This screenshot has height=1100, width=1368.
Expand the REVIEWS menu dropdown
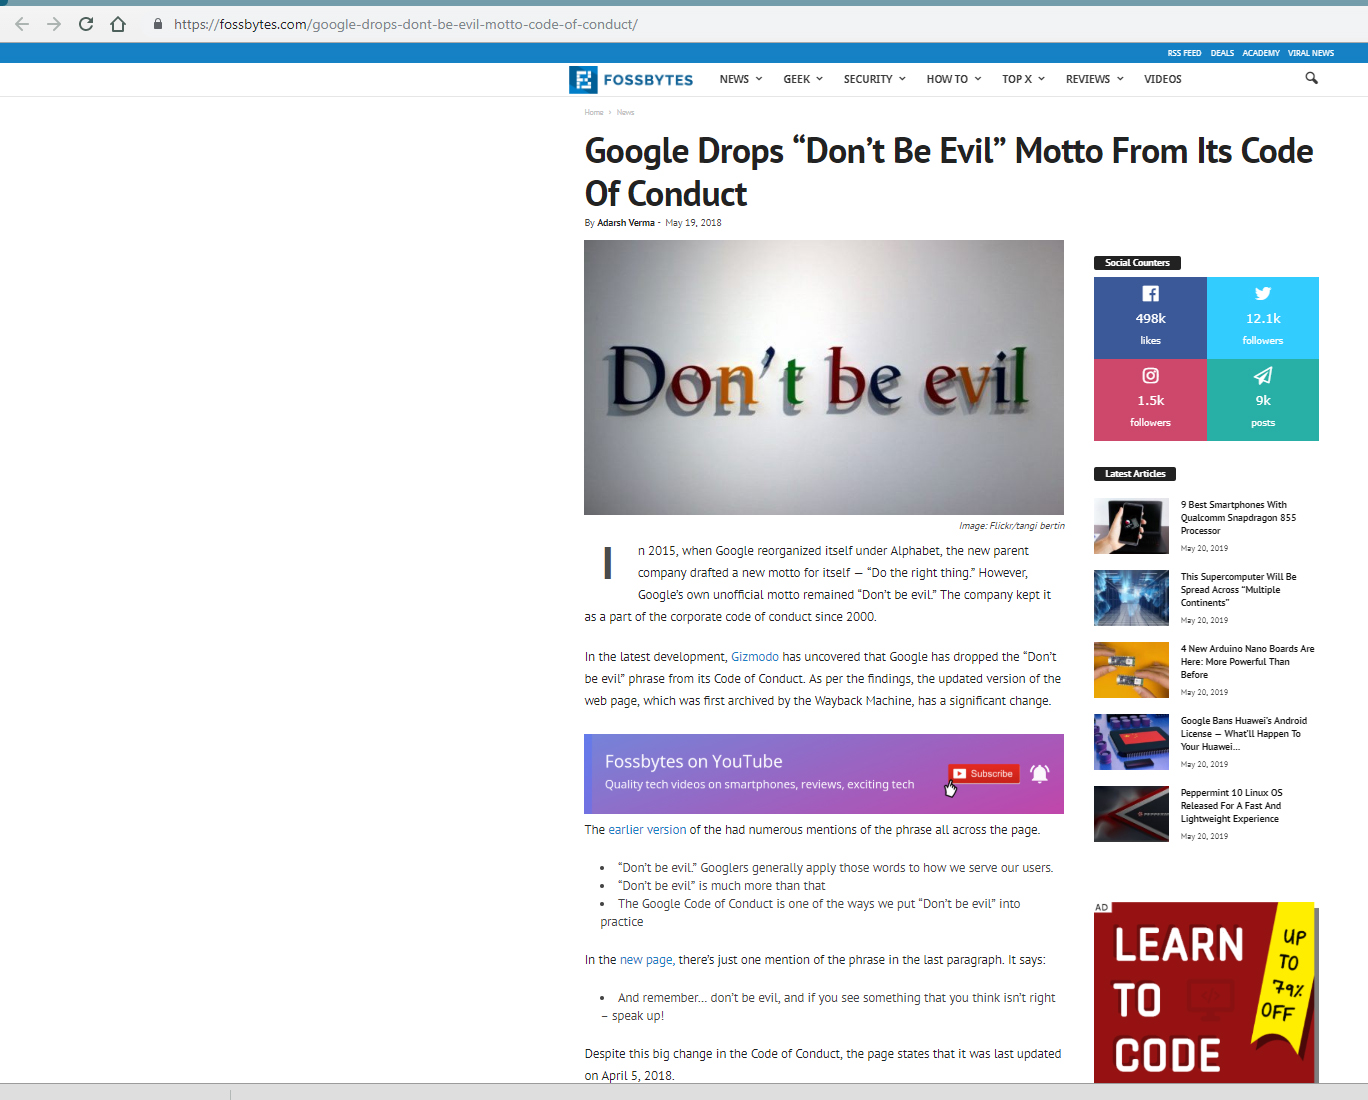[1095, 79]
